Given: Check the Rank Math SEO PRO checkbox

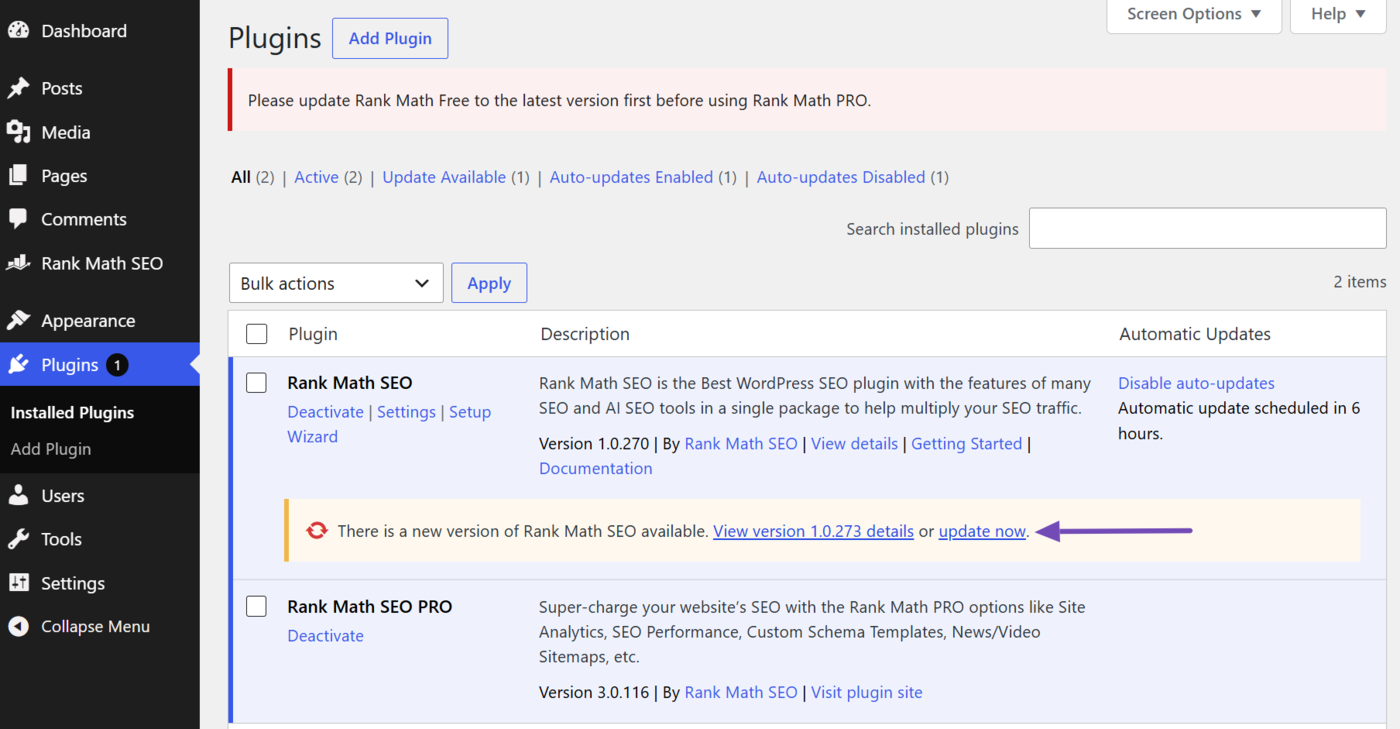Looking at the screenshot, I should tap(257, 606).
